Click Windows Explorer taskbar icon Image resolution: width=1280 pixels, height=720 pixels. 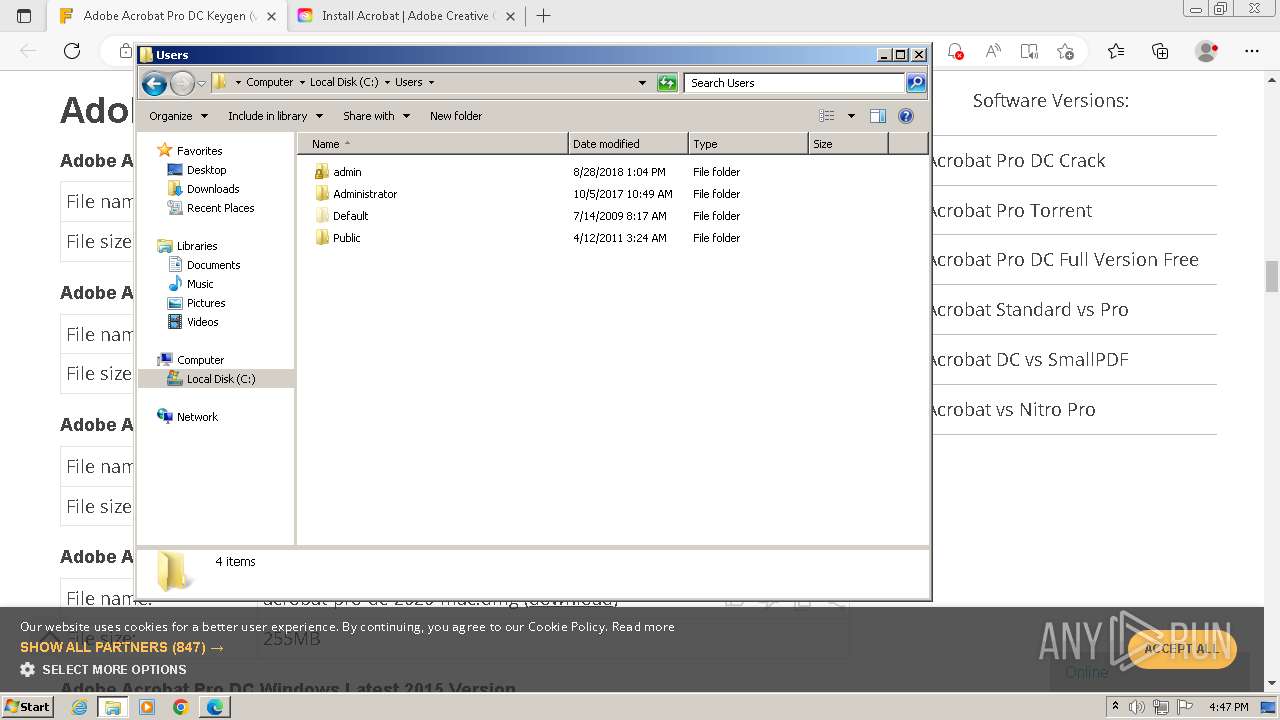tap(113, 707)
